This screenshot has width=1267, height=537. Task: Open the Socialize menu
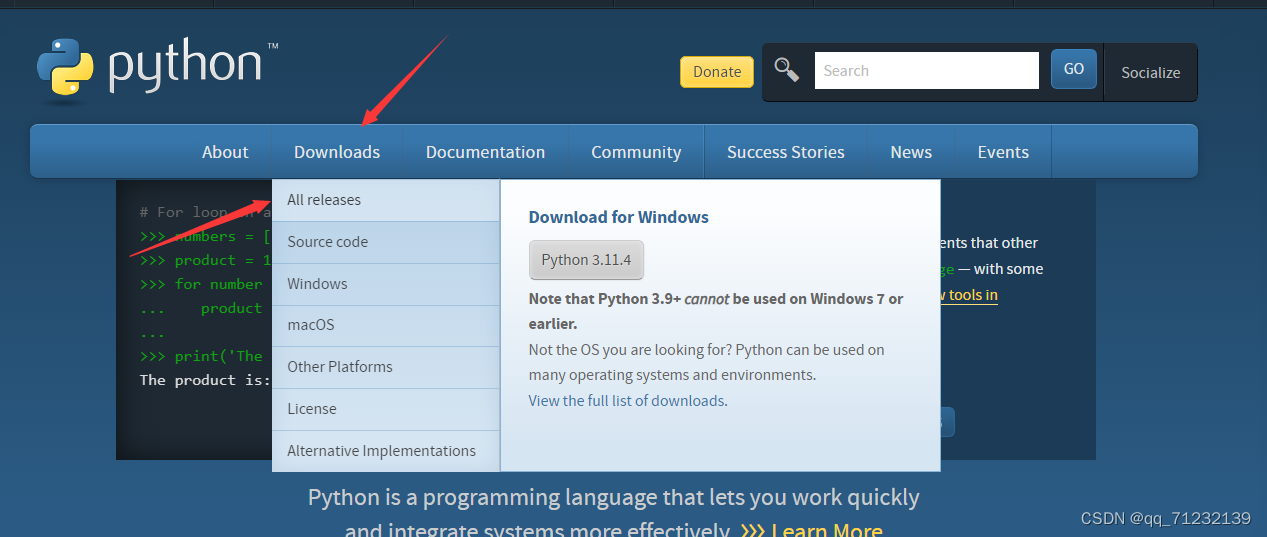tap(1150, 72)
